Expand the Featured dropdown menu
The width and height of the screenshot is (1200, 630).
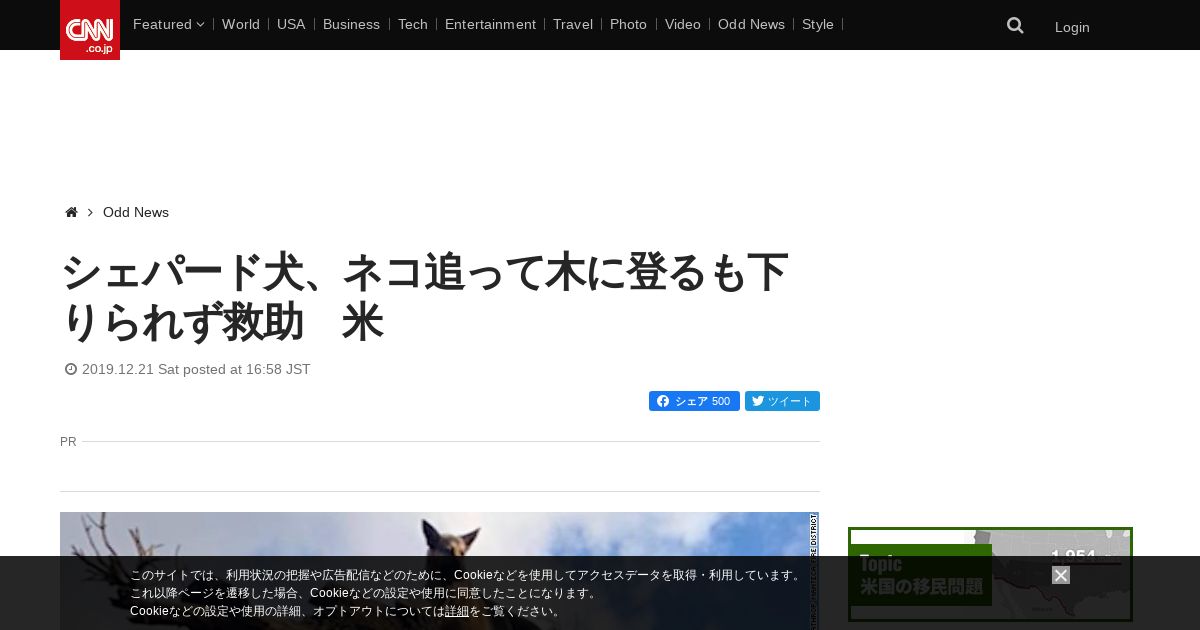pos(168,24)
